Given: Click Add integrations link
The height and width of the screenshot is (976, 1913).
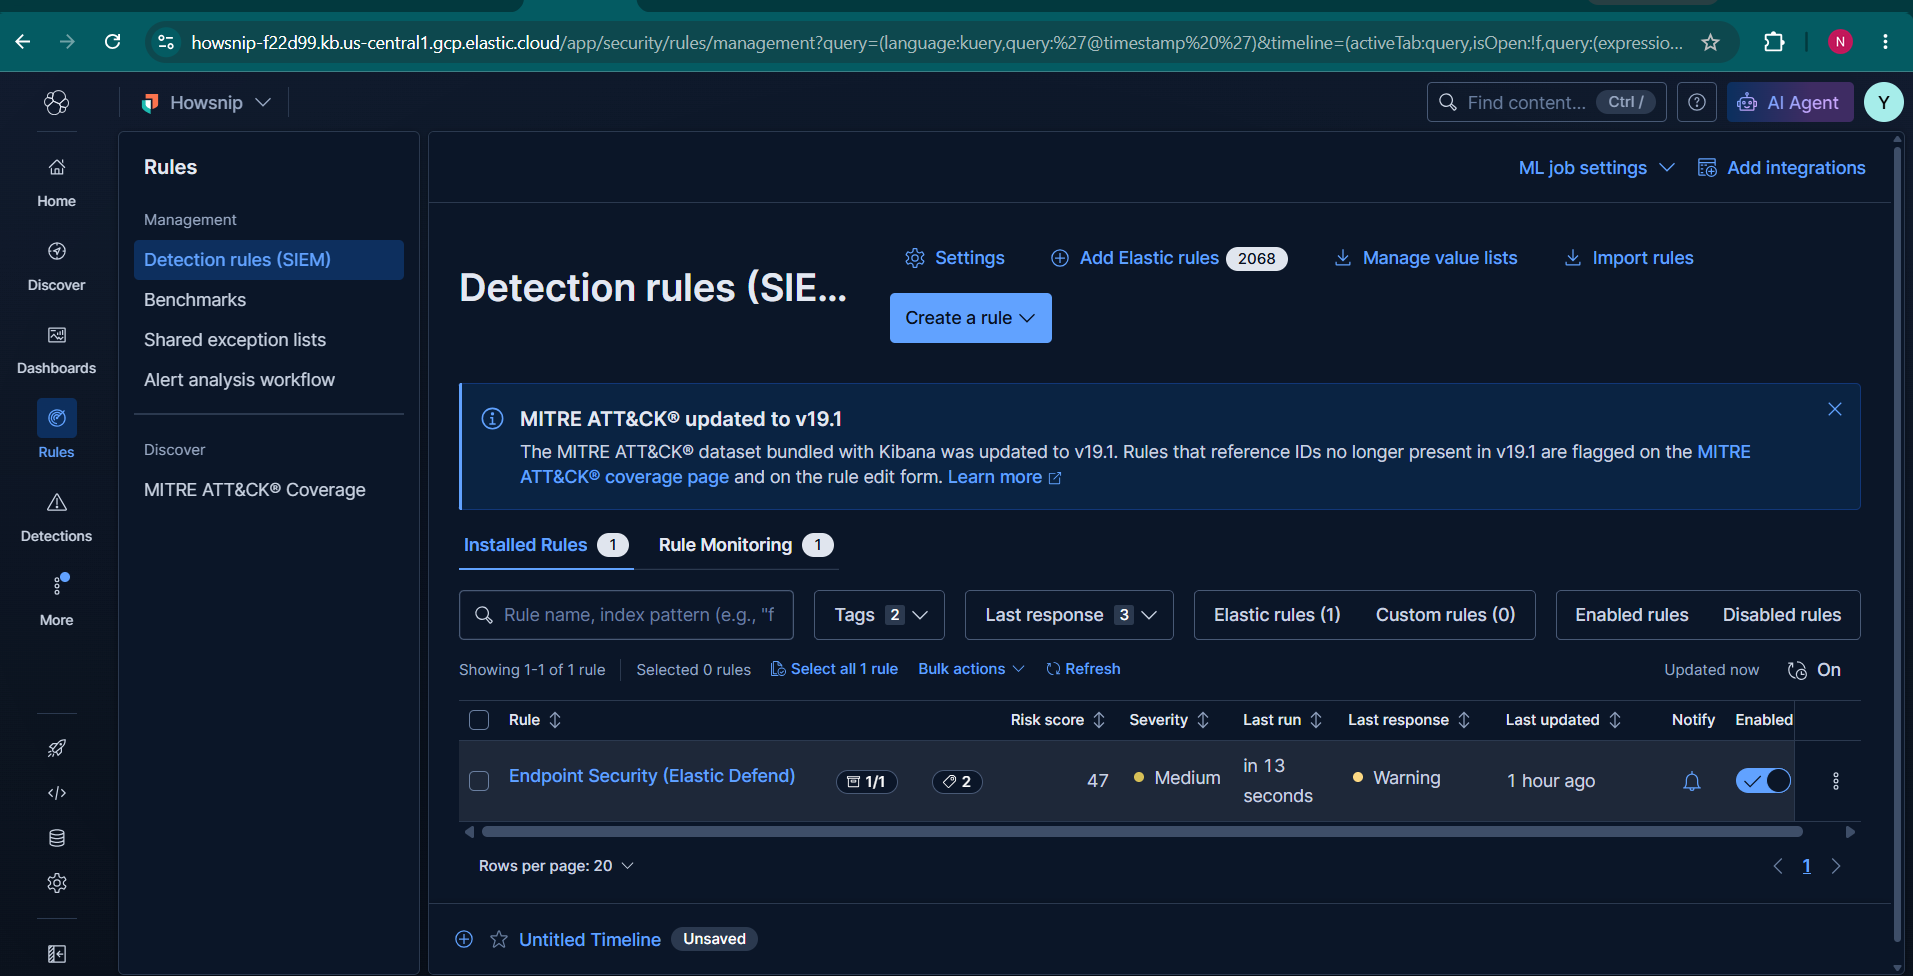Looking at the screenshot, I should pyautogui.click(x=1782, y=168).
